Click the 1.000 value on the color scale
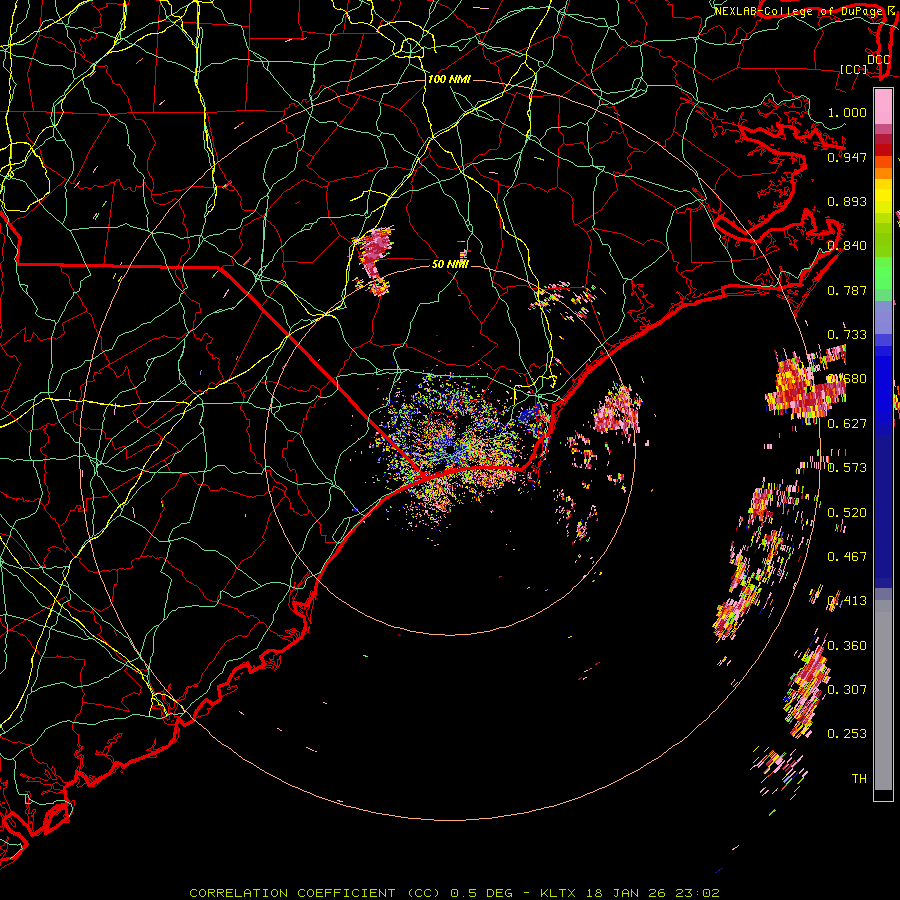Viewport: 900px width, 900px height. 847,112
